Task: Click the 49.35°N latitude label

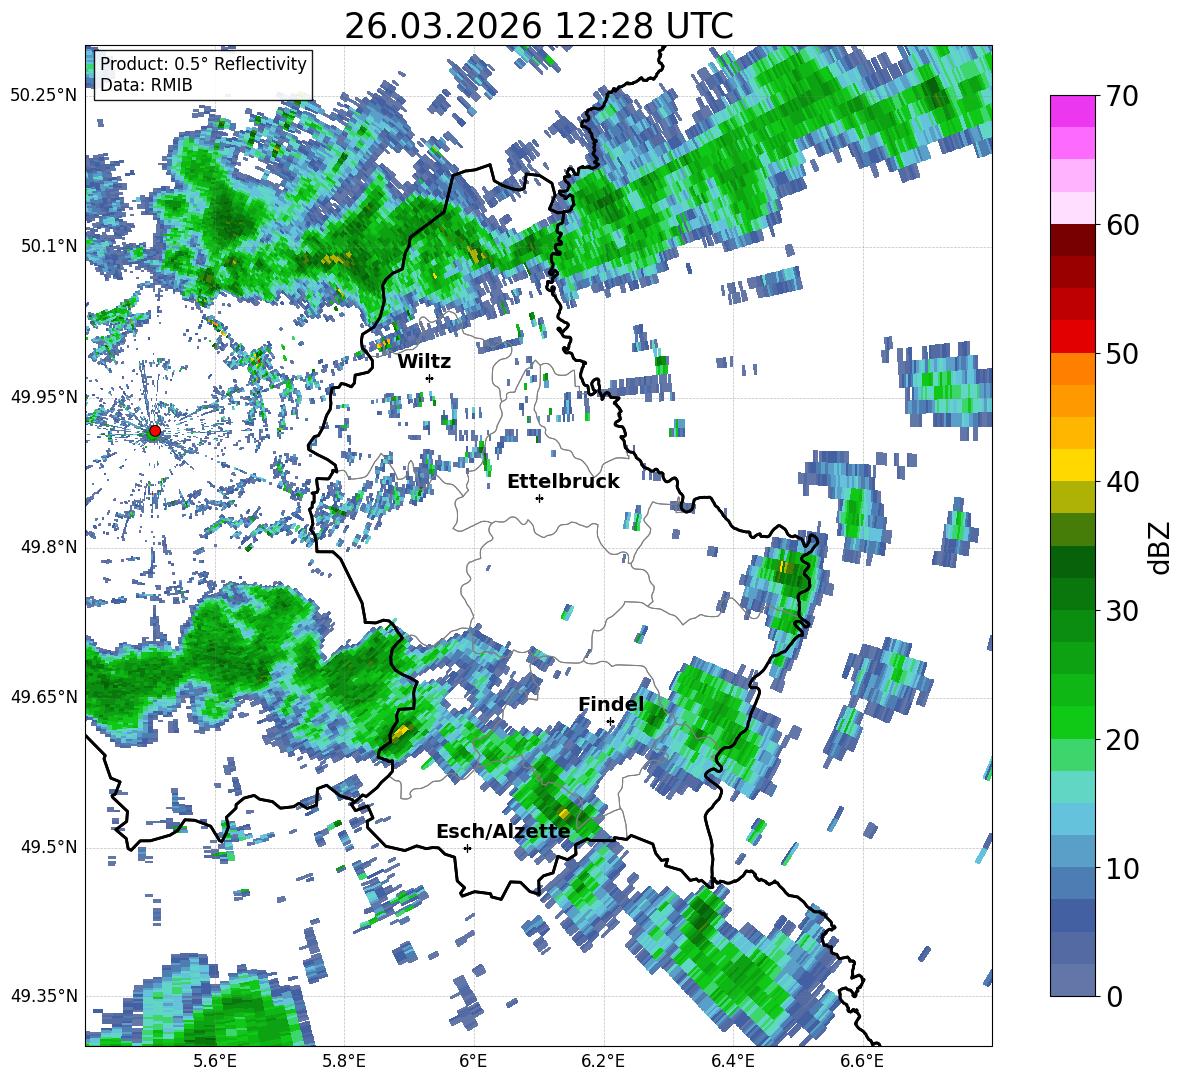Action: click(44, 996)
